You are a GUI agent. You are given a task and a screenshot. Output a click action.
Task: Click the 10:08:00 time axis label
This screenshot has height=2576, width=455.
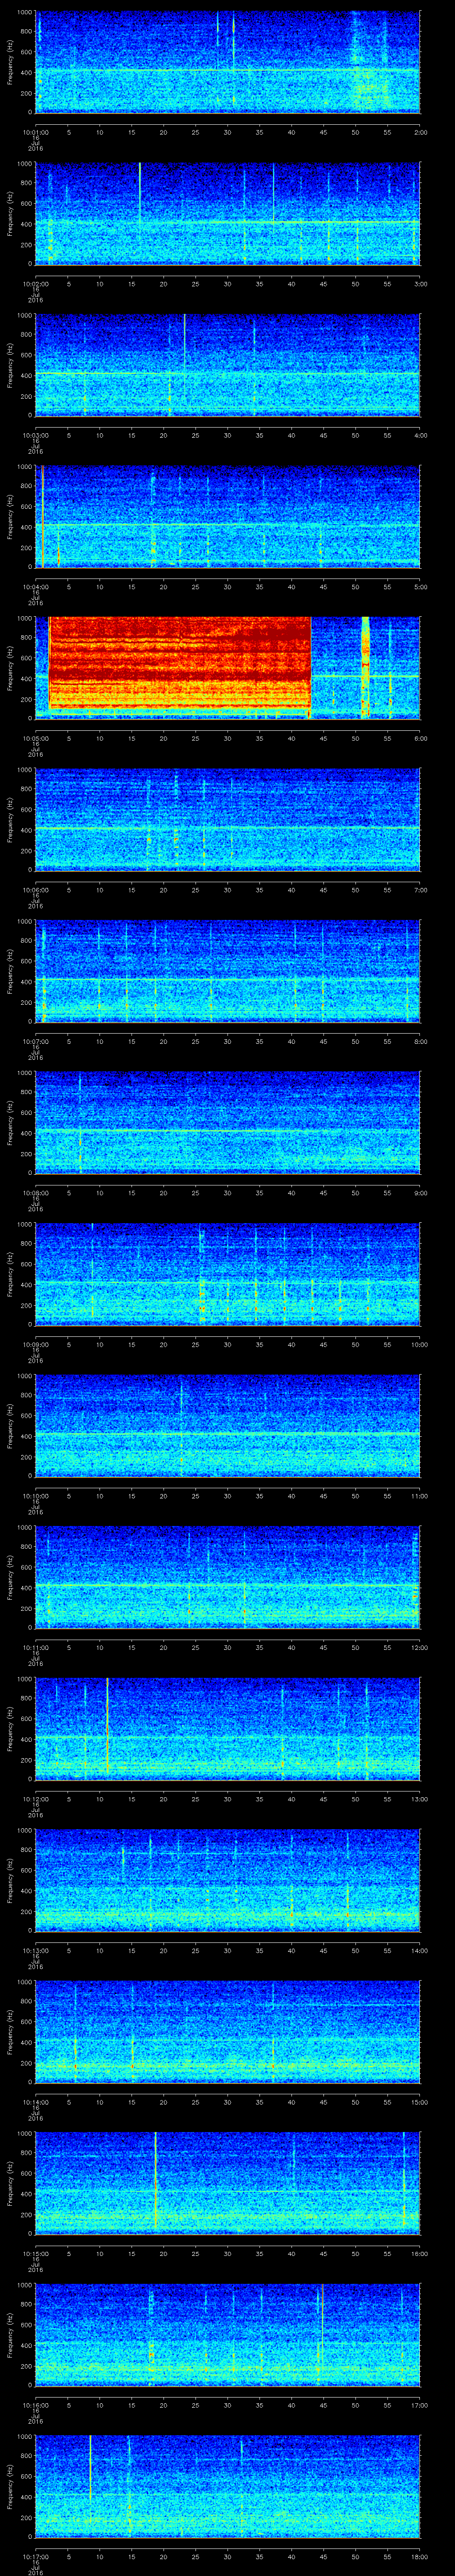[36, 1192]
